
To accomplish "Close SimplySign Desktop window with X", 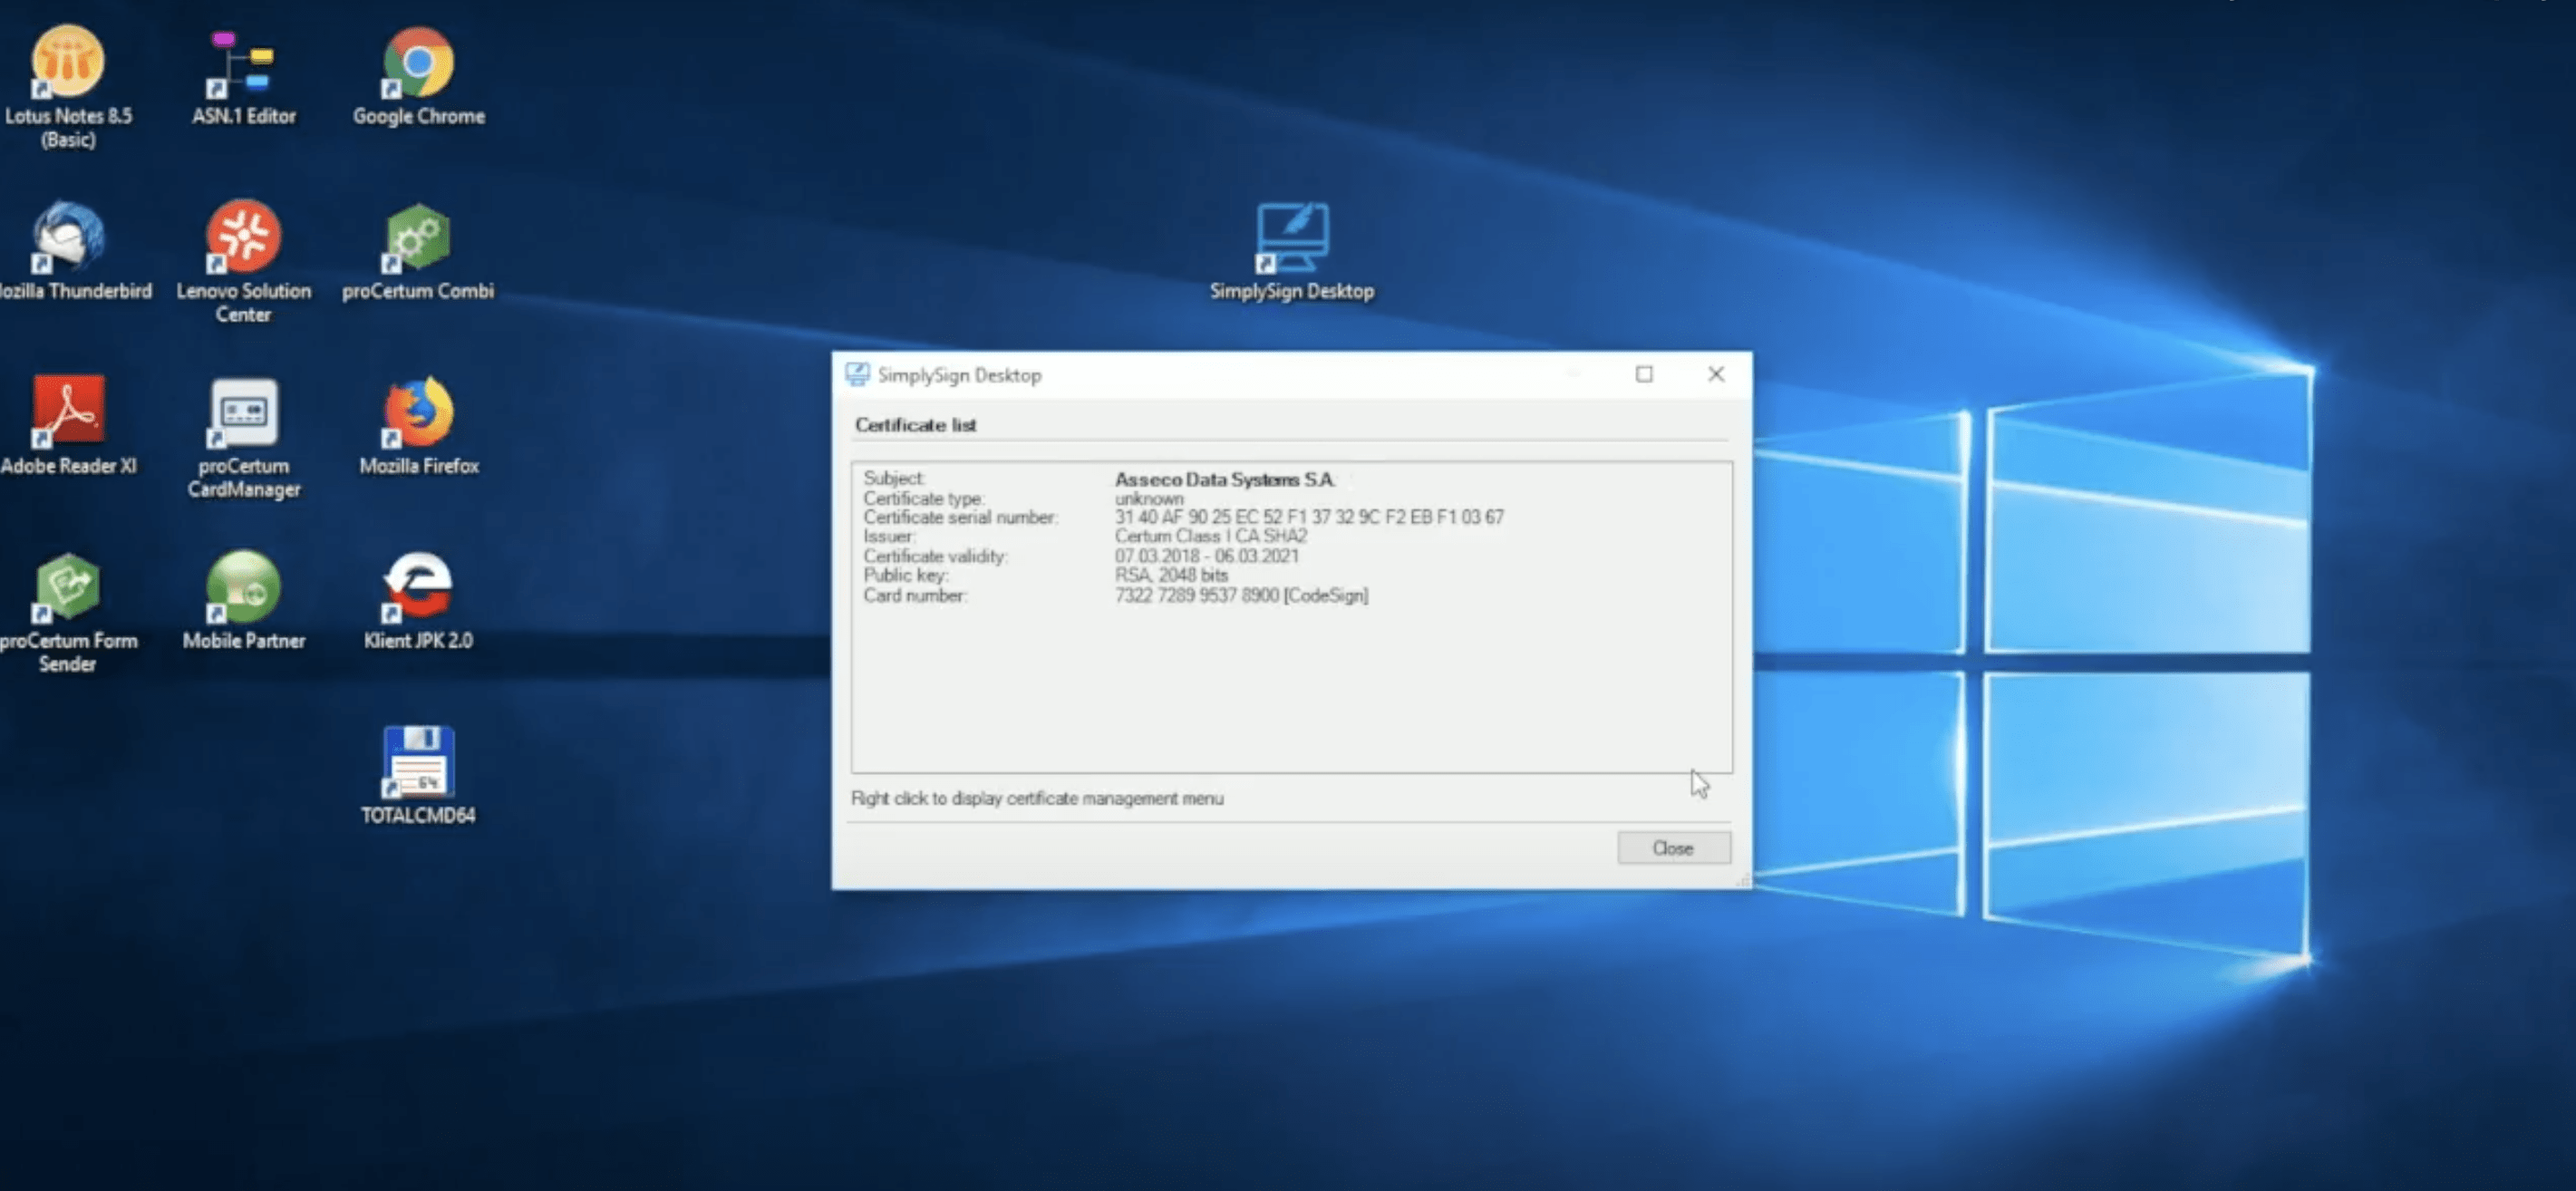I will click(1716, 373).
